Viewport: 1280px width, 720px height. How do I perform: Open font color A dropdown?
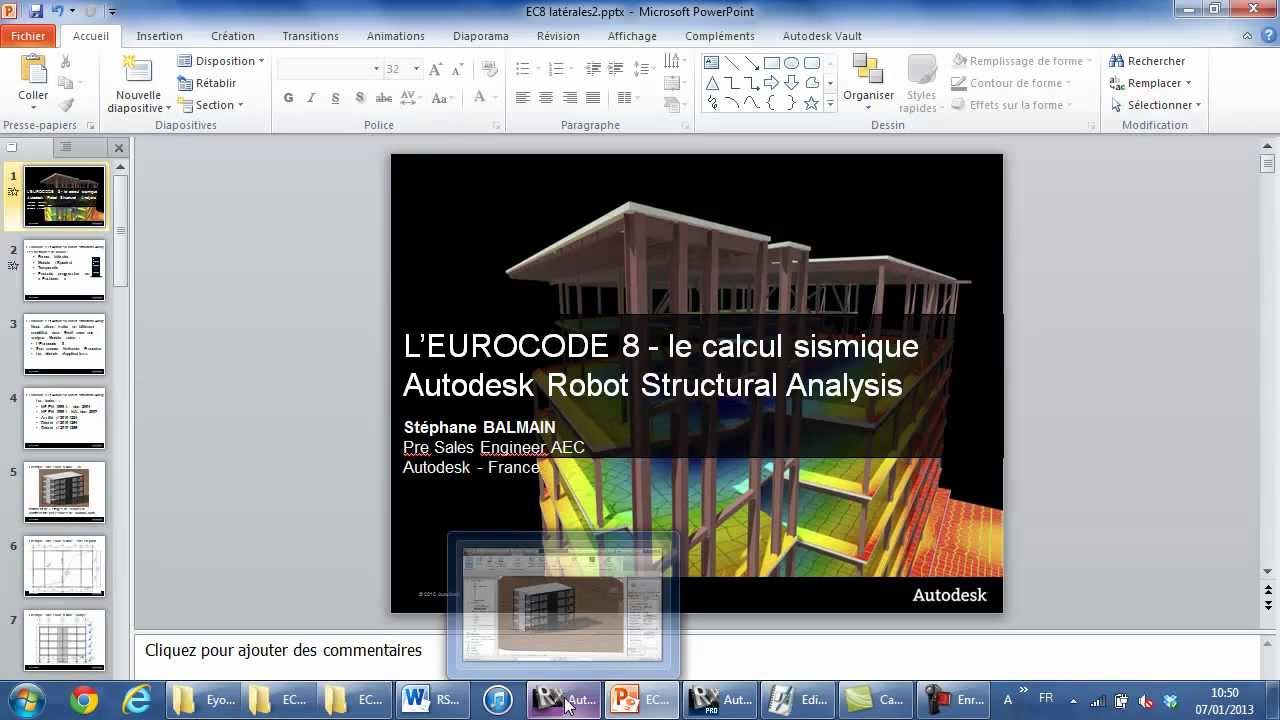click(x=485, y=98)
